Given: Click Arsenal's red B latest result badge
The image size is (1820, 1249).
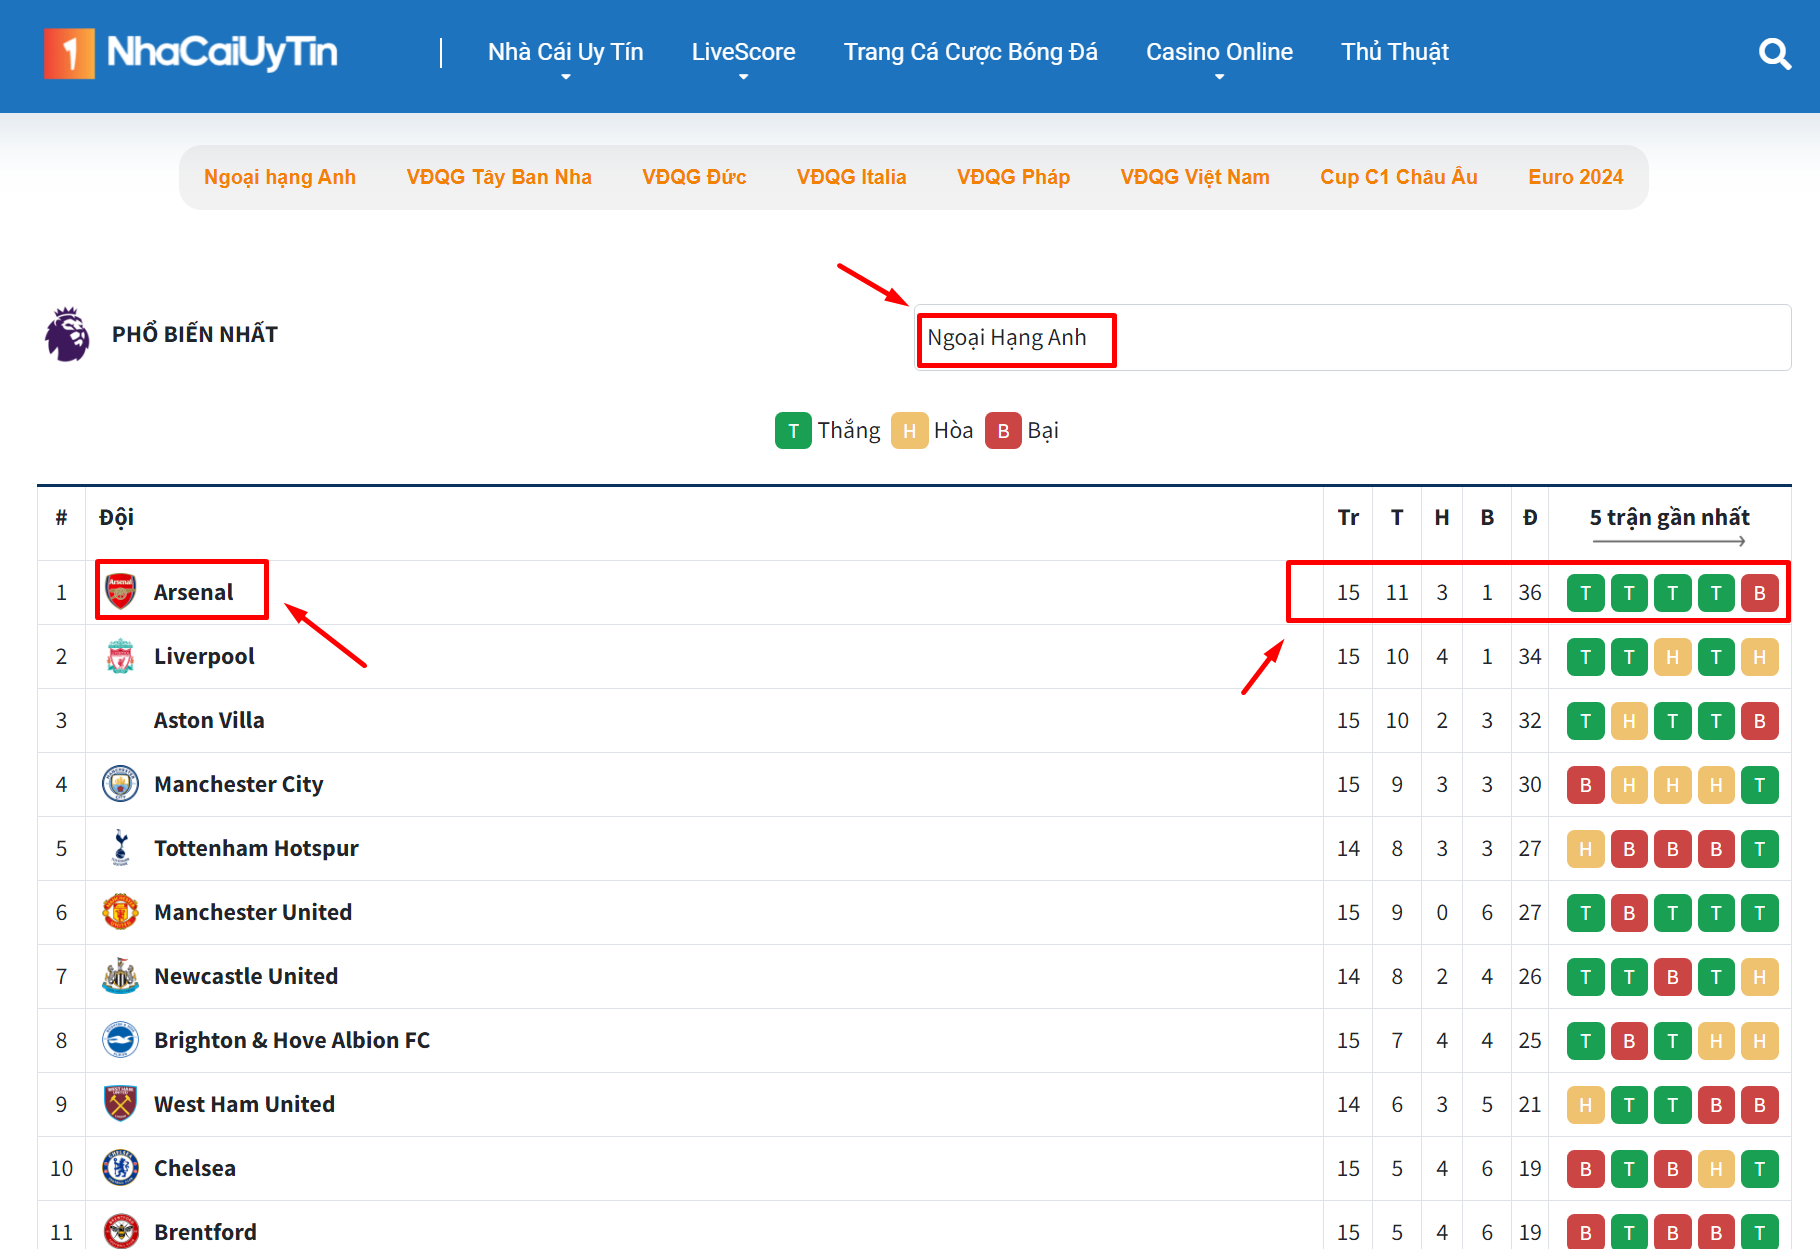Looking at the screenshot, I should pos(1759,593).
